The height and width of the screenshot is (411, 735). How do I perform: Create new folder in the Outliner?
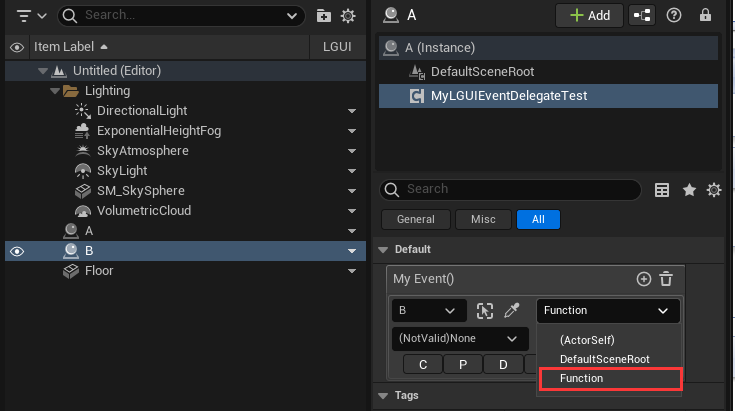tap(324, 16)
